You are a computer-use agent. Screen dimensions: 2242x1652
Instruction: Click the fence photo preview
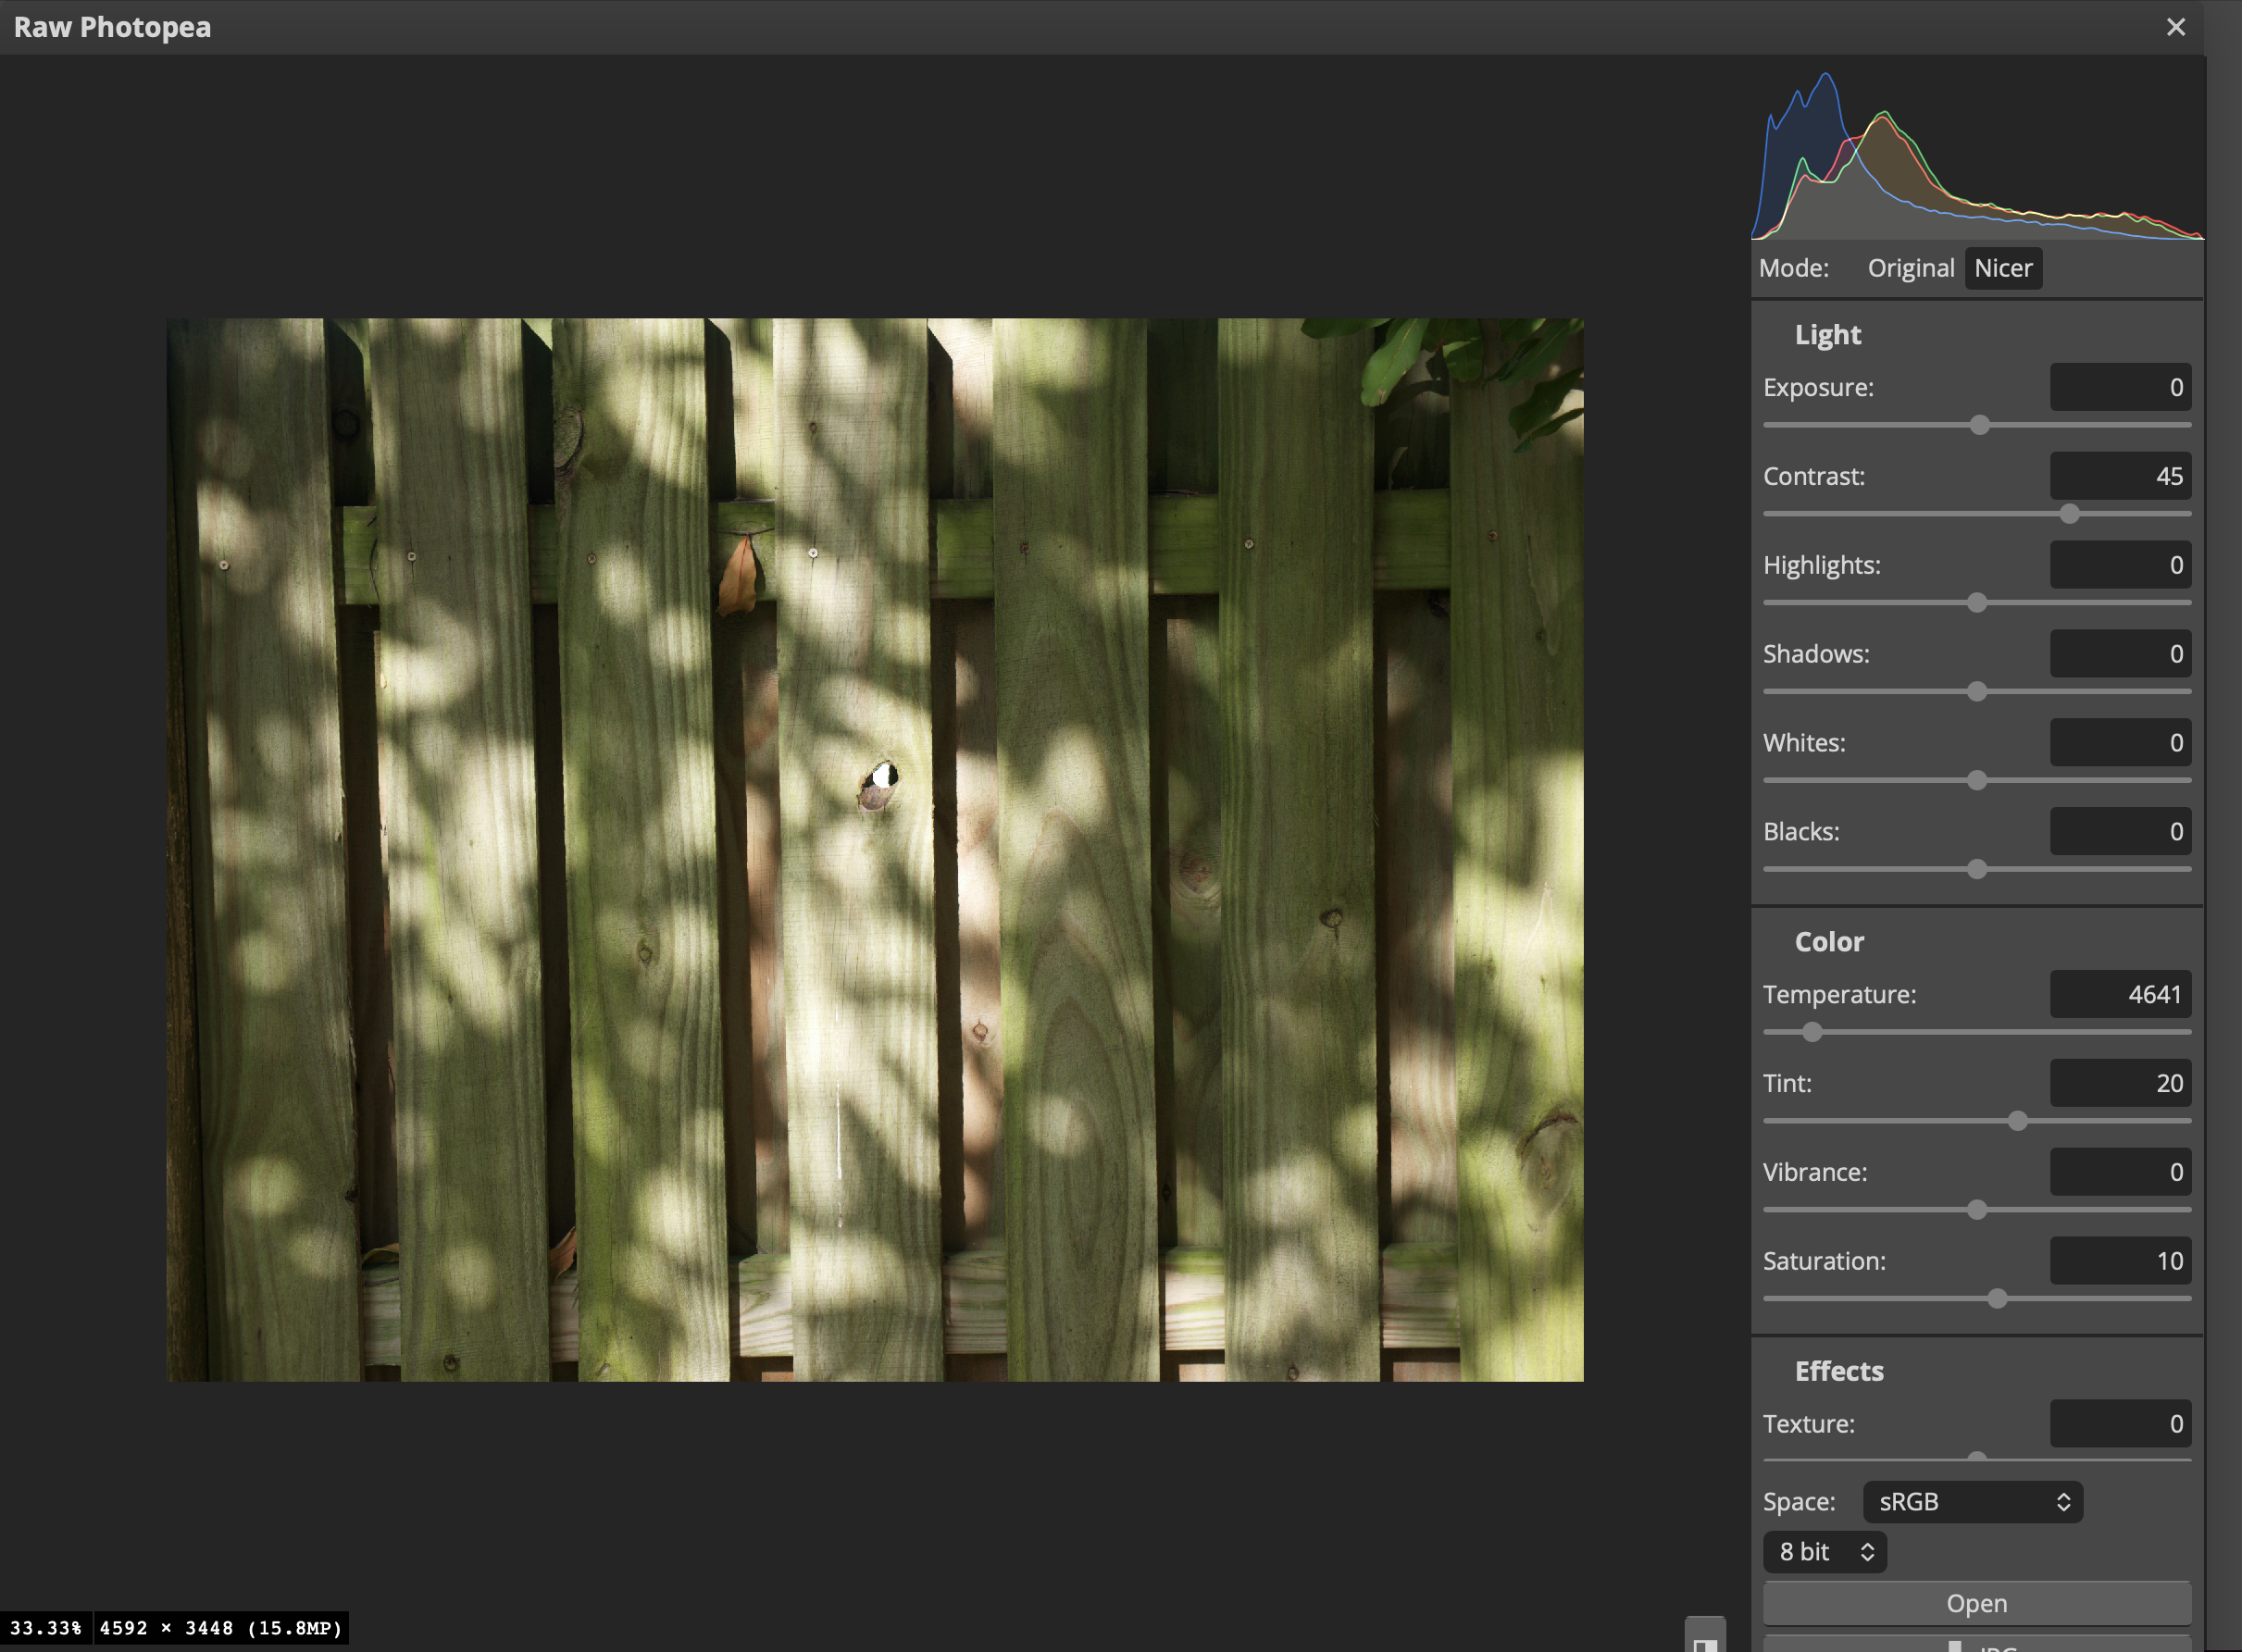point(874,849)
